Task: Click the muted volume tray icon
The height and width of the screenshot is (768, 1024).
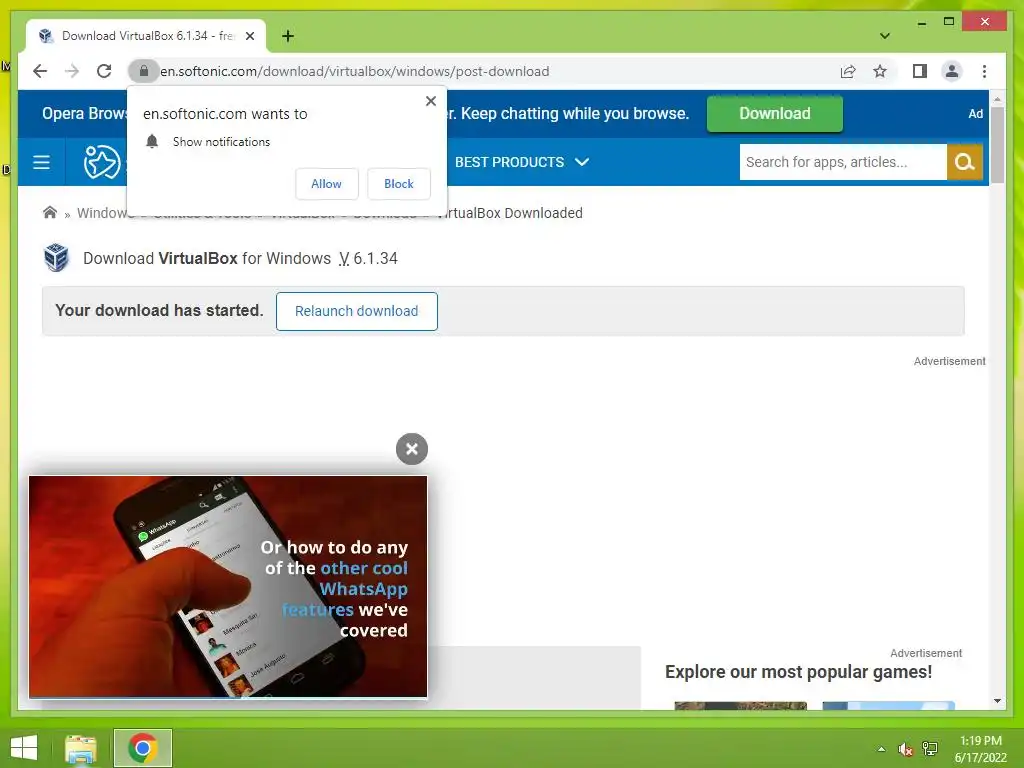Action: click(x=905, y=750)
